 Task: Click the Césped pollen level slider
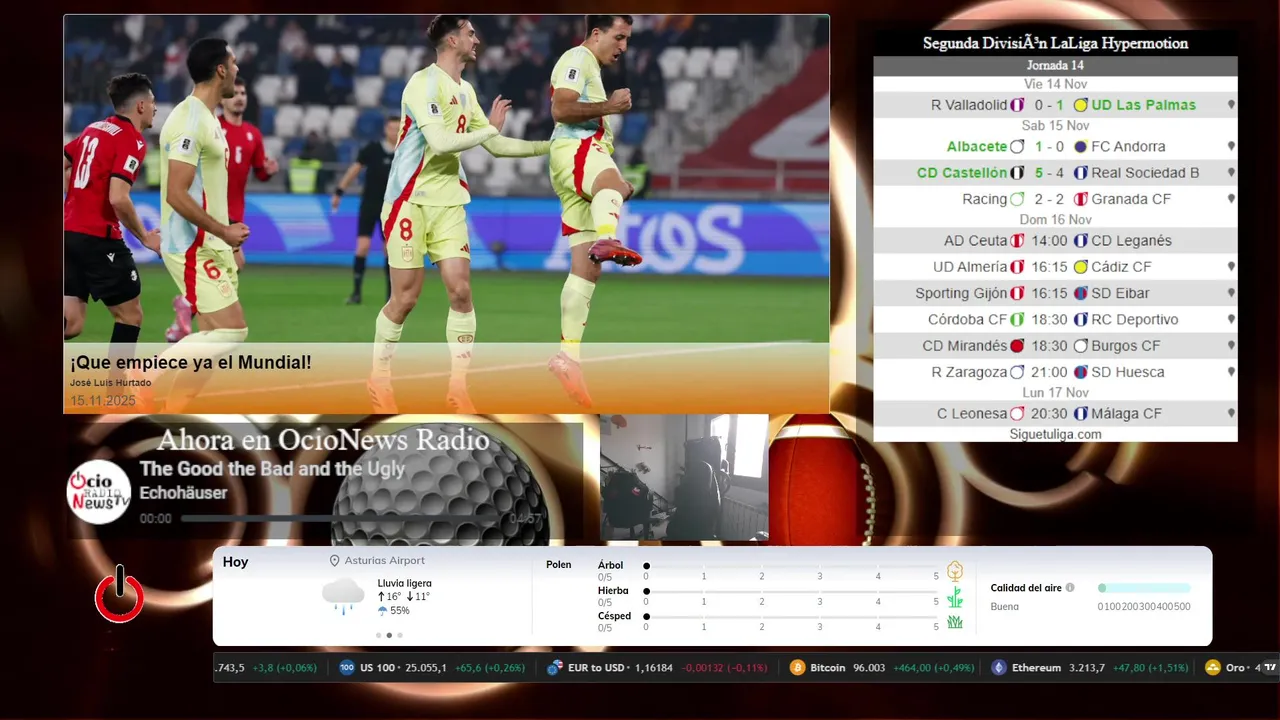tap(791, 617)
